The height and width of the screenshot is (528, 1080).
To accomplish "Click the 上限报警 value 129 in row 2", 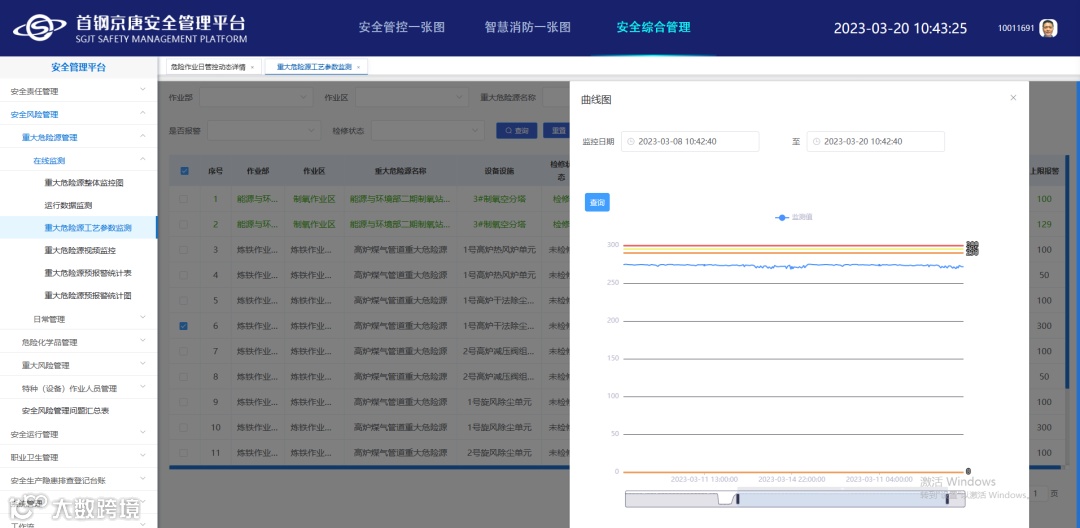I will [1044, 224].
